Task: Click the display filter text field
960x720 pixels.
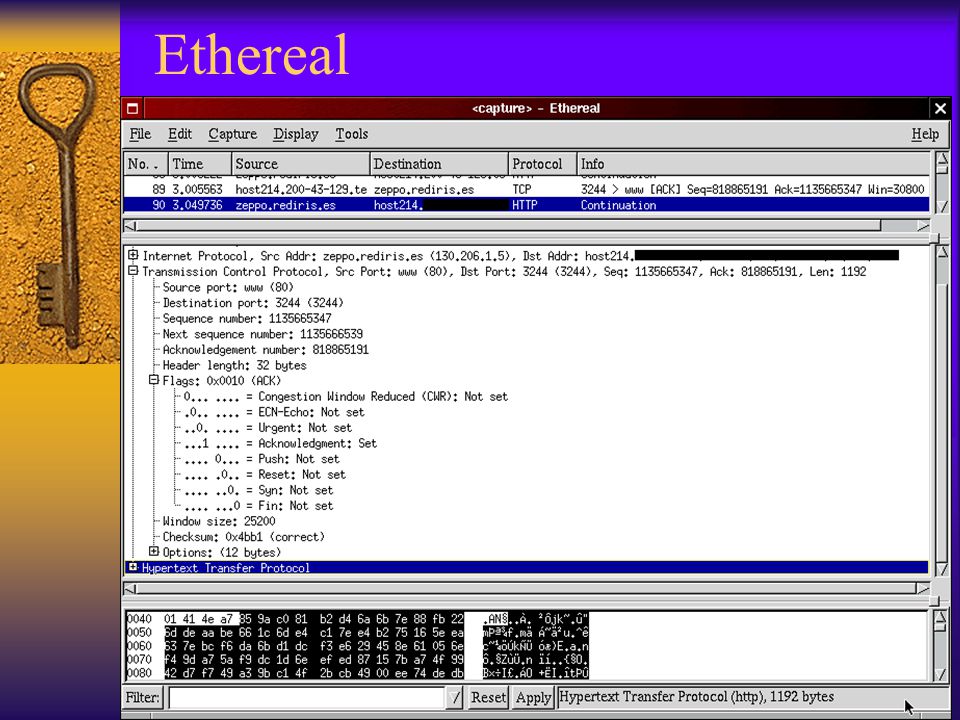Action: (308, 697)
